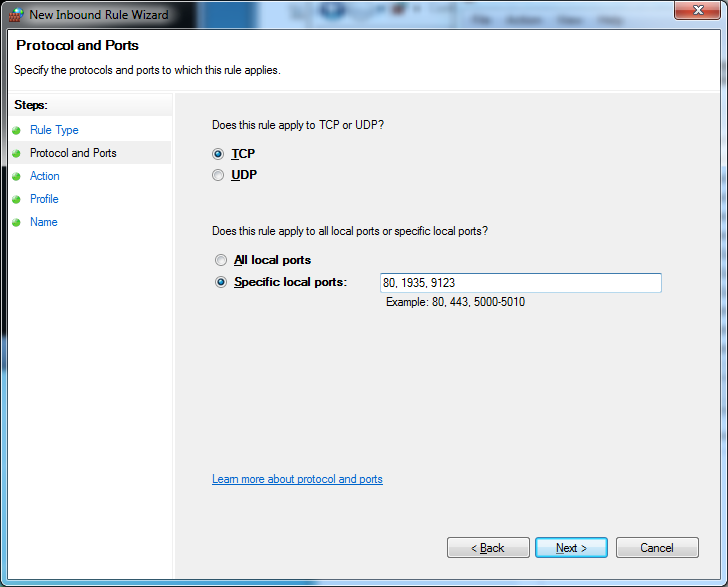728x587 pixels.
Task: Click the 'Steps:' heading in the sidebar
Action: (31, 105)
